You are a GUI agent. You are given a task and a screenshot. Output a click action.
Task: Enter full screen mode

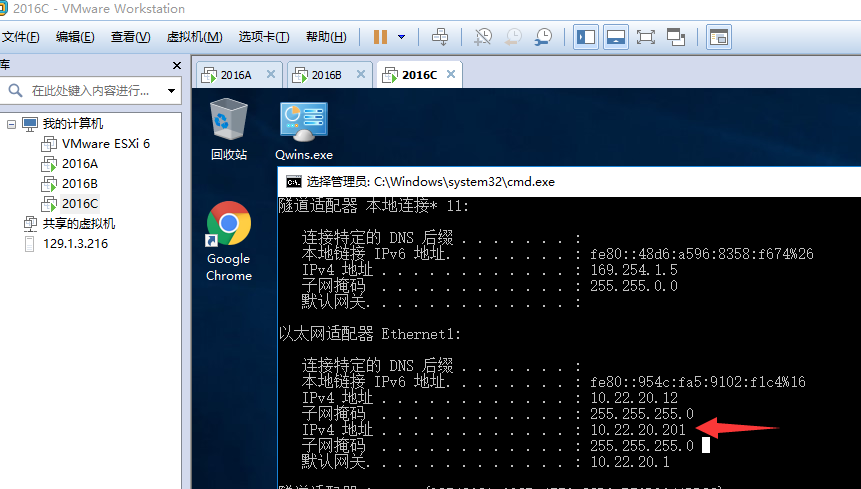pyautogui.click(x=645, y=37)
